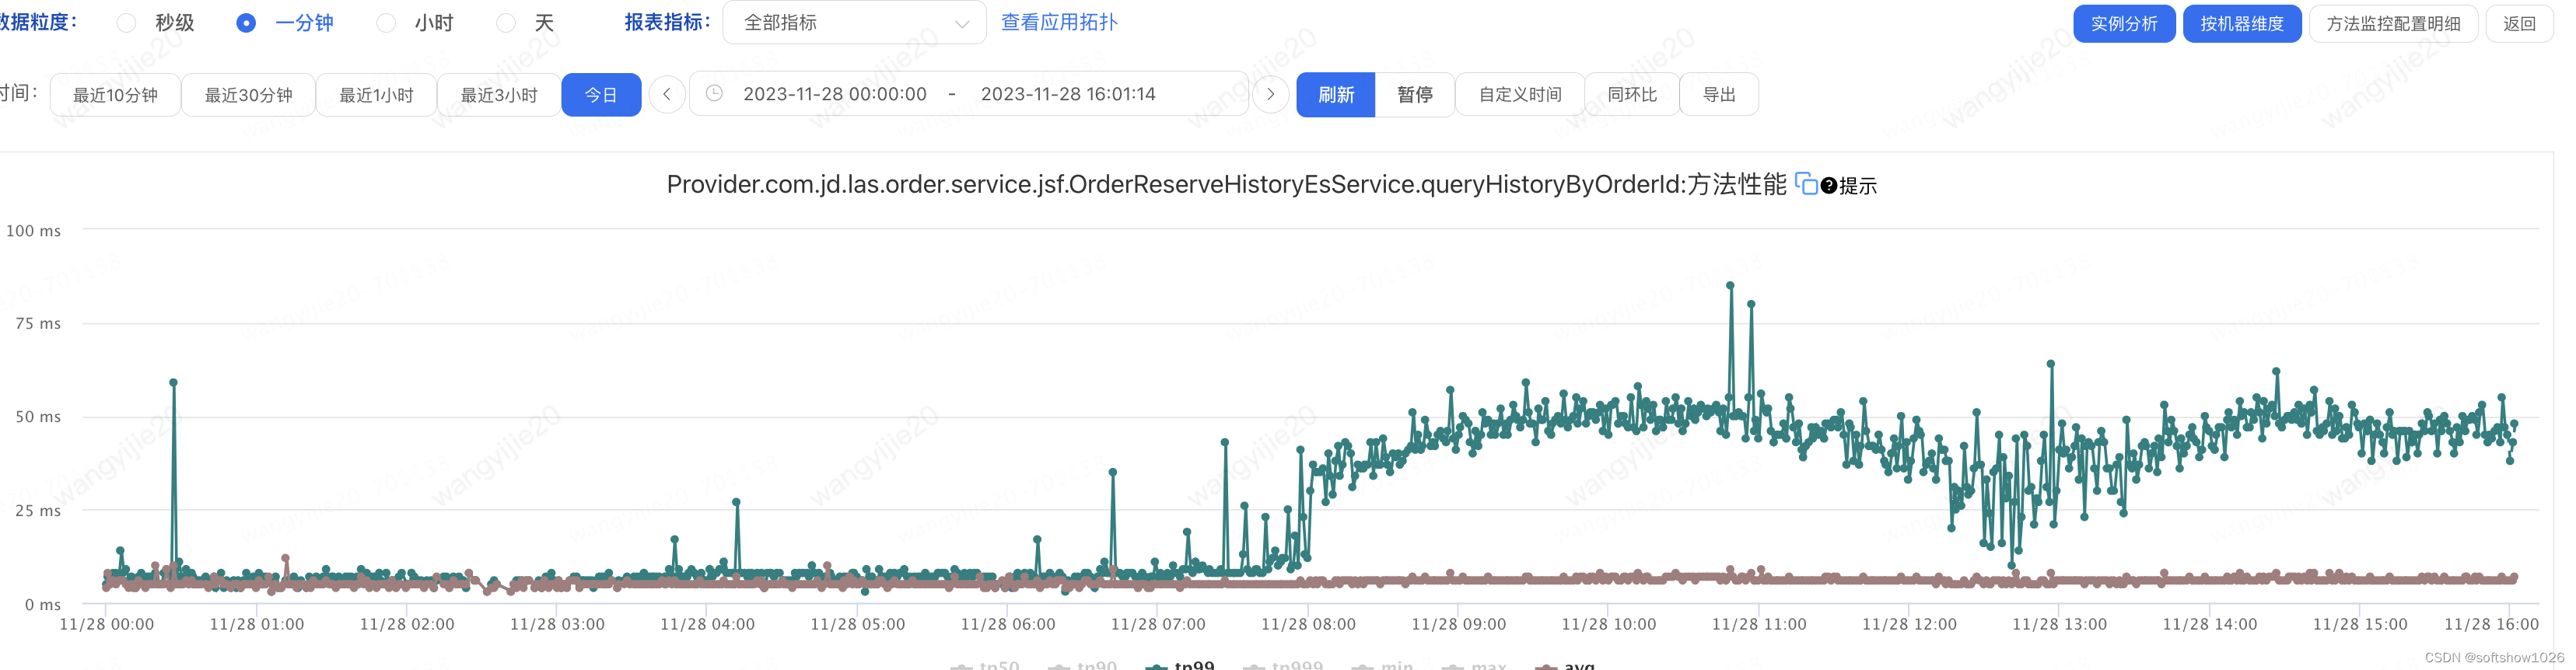
Task: Click the highest tp99 peak above 75 ms
Action: point(1730,286)
